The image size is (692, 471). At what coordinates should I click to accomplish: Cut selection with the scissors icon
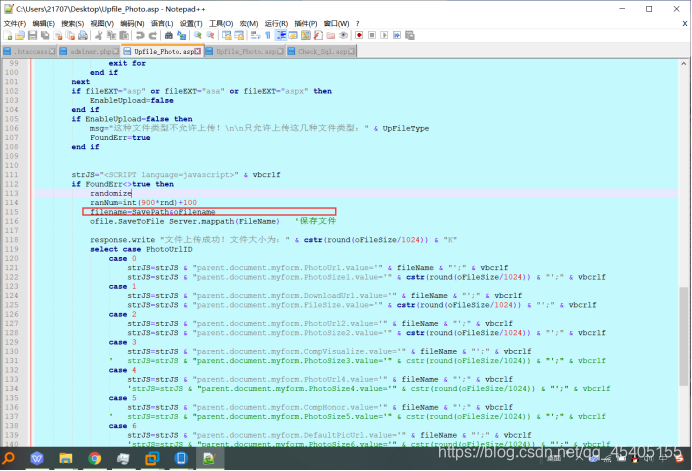(x=99, y=36)
